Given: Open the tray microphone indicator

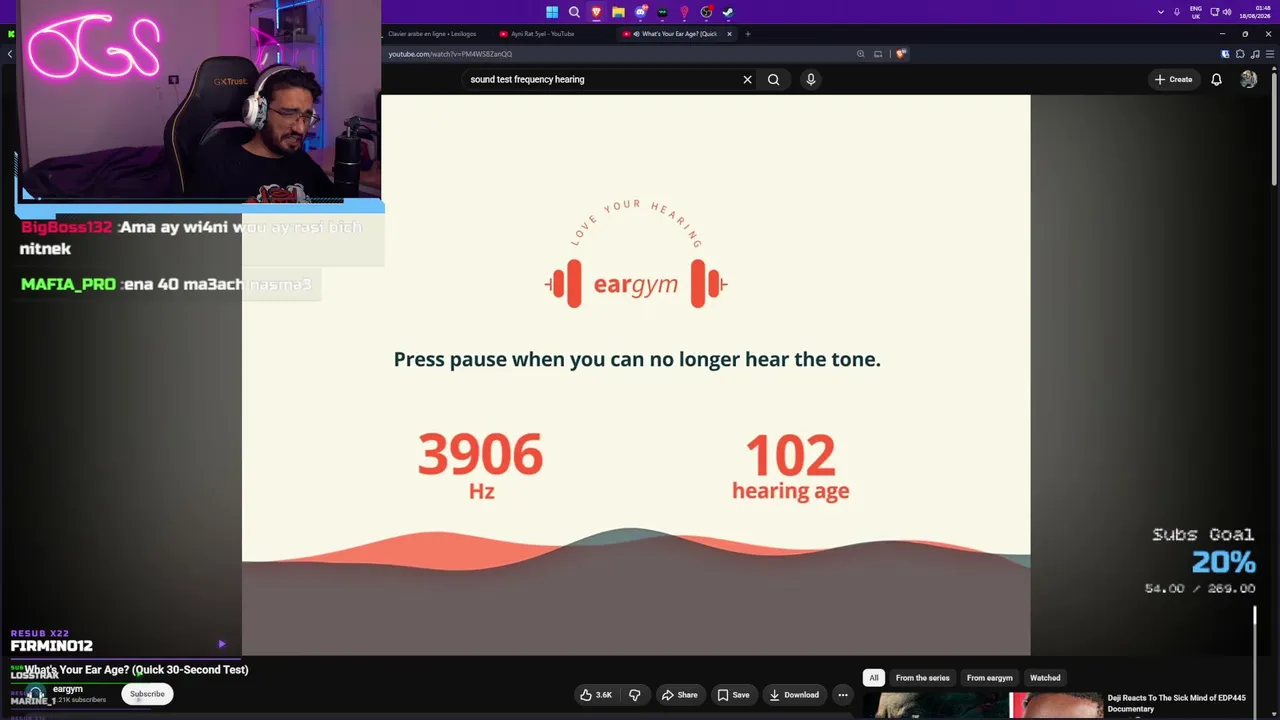Looking at the screenshot, I should (x=1176, y=12).
